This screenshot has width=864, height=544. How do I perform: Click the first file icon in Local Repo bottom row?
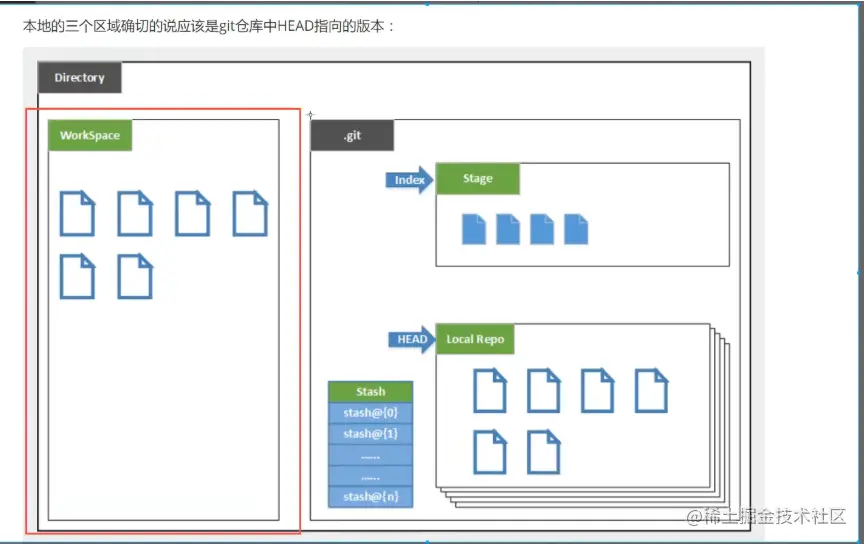pos(490,453)
